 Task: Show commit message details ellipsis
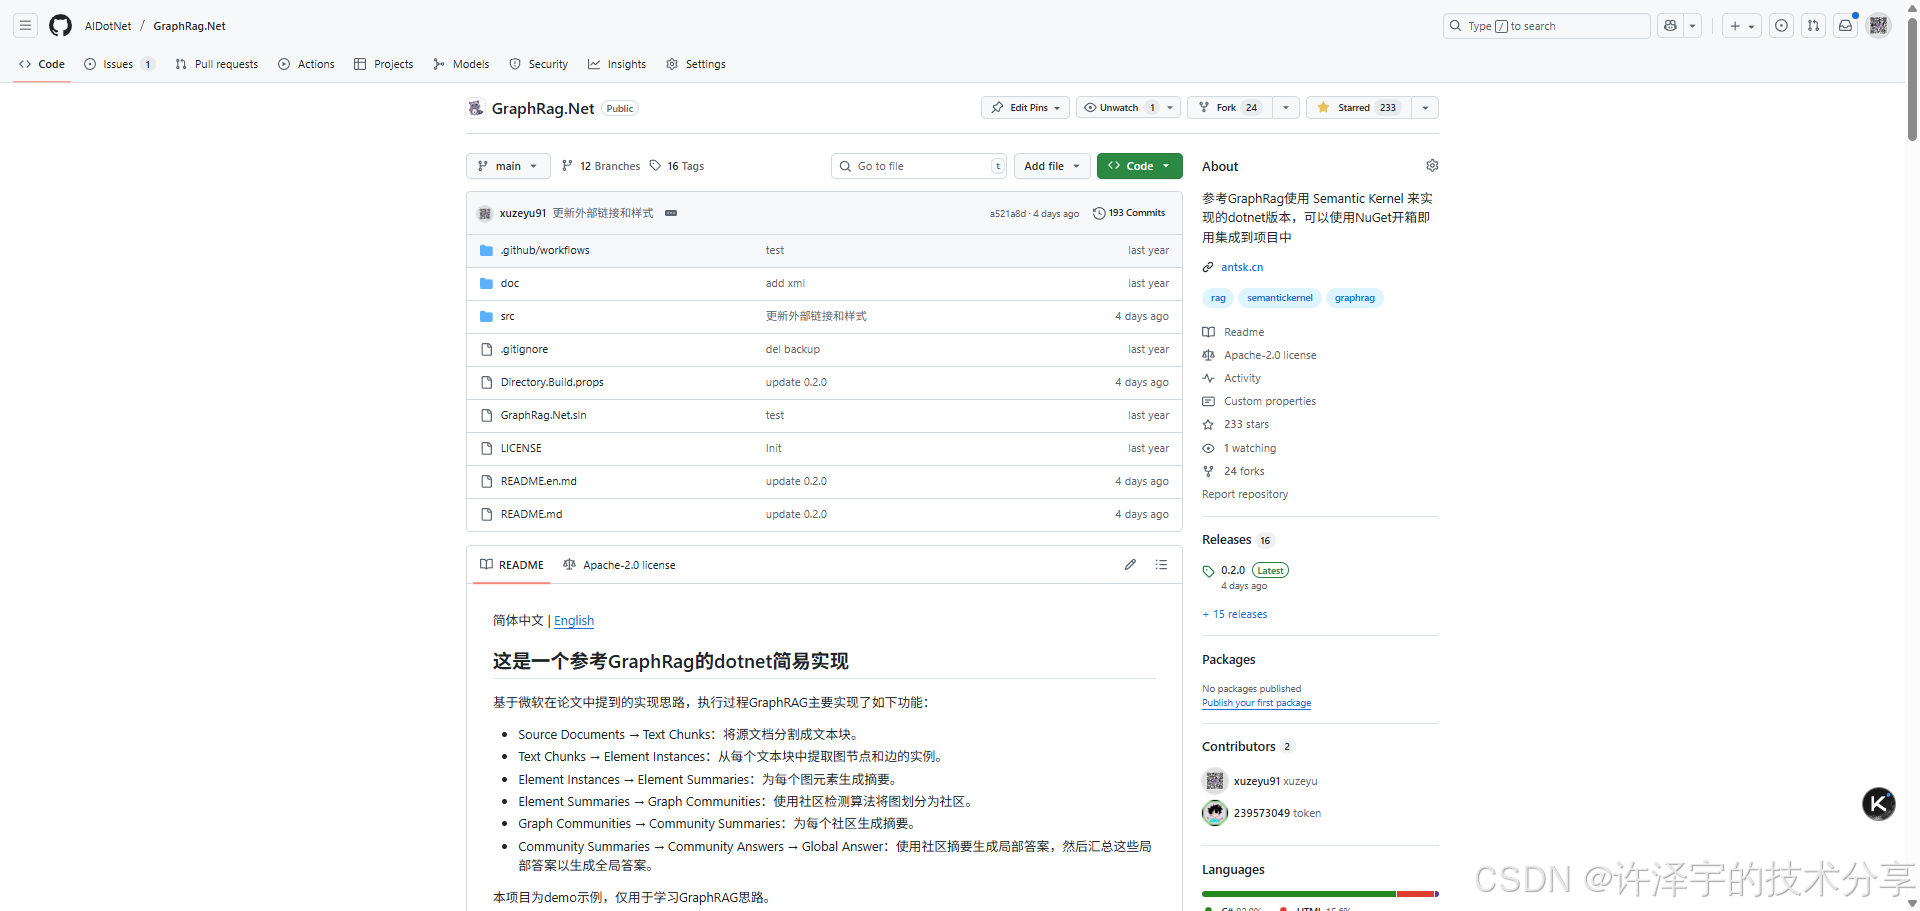[671, 213]
